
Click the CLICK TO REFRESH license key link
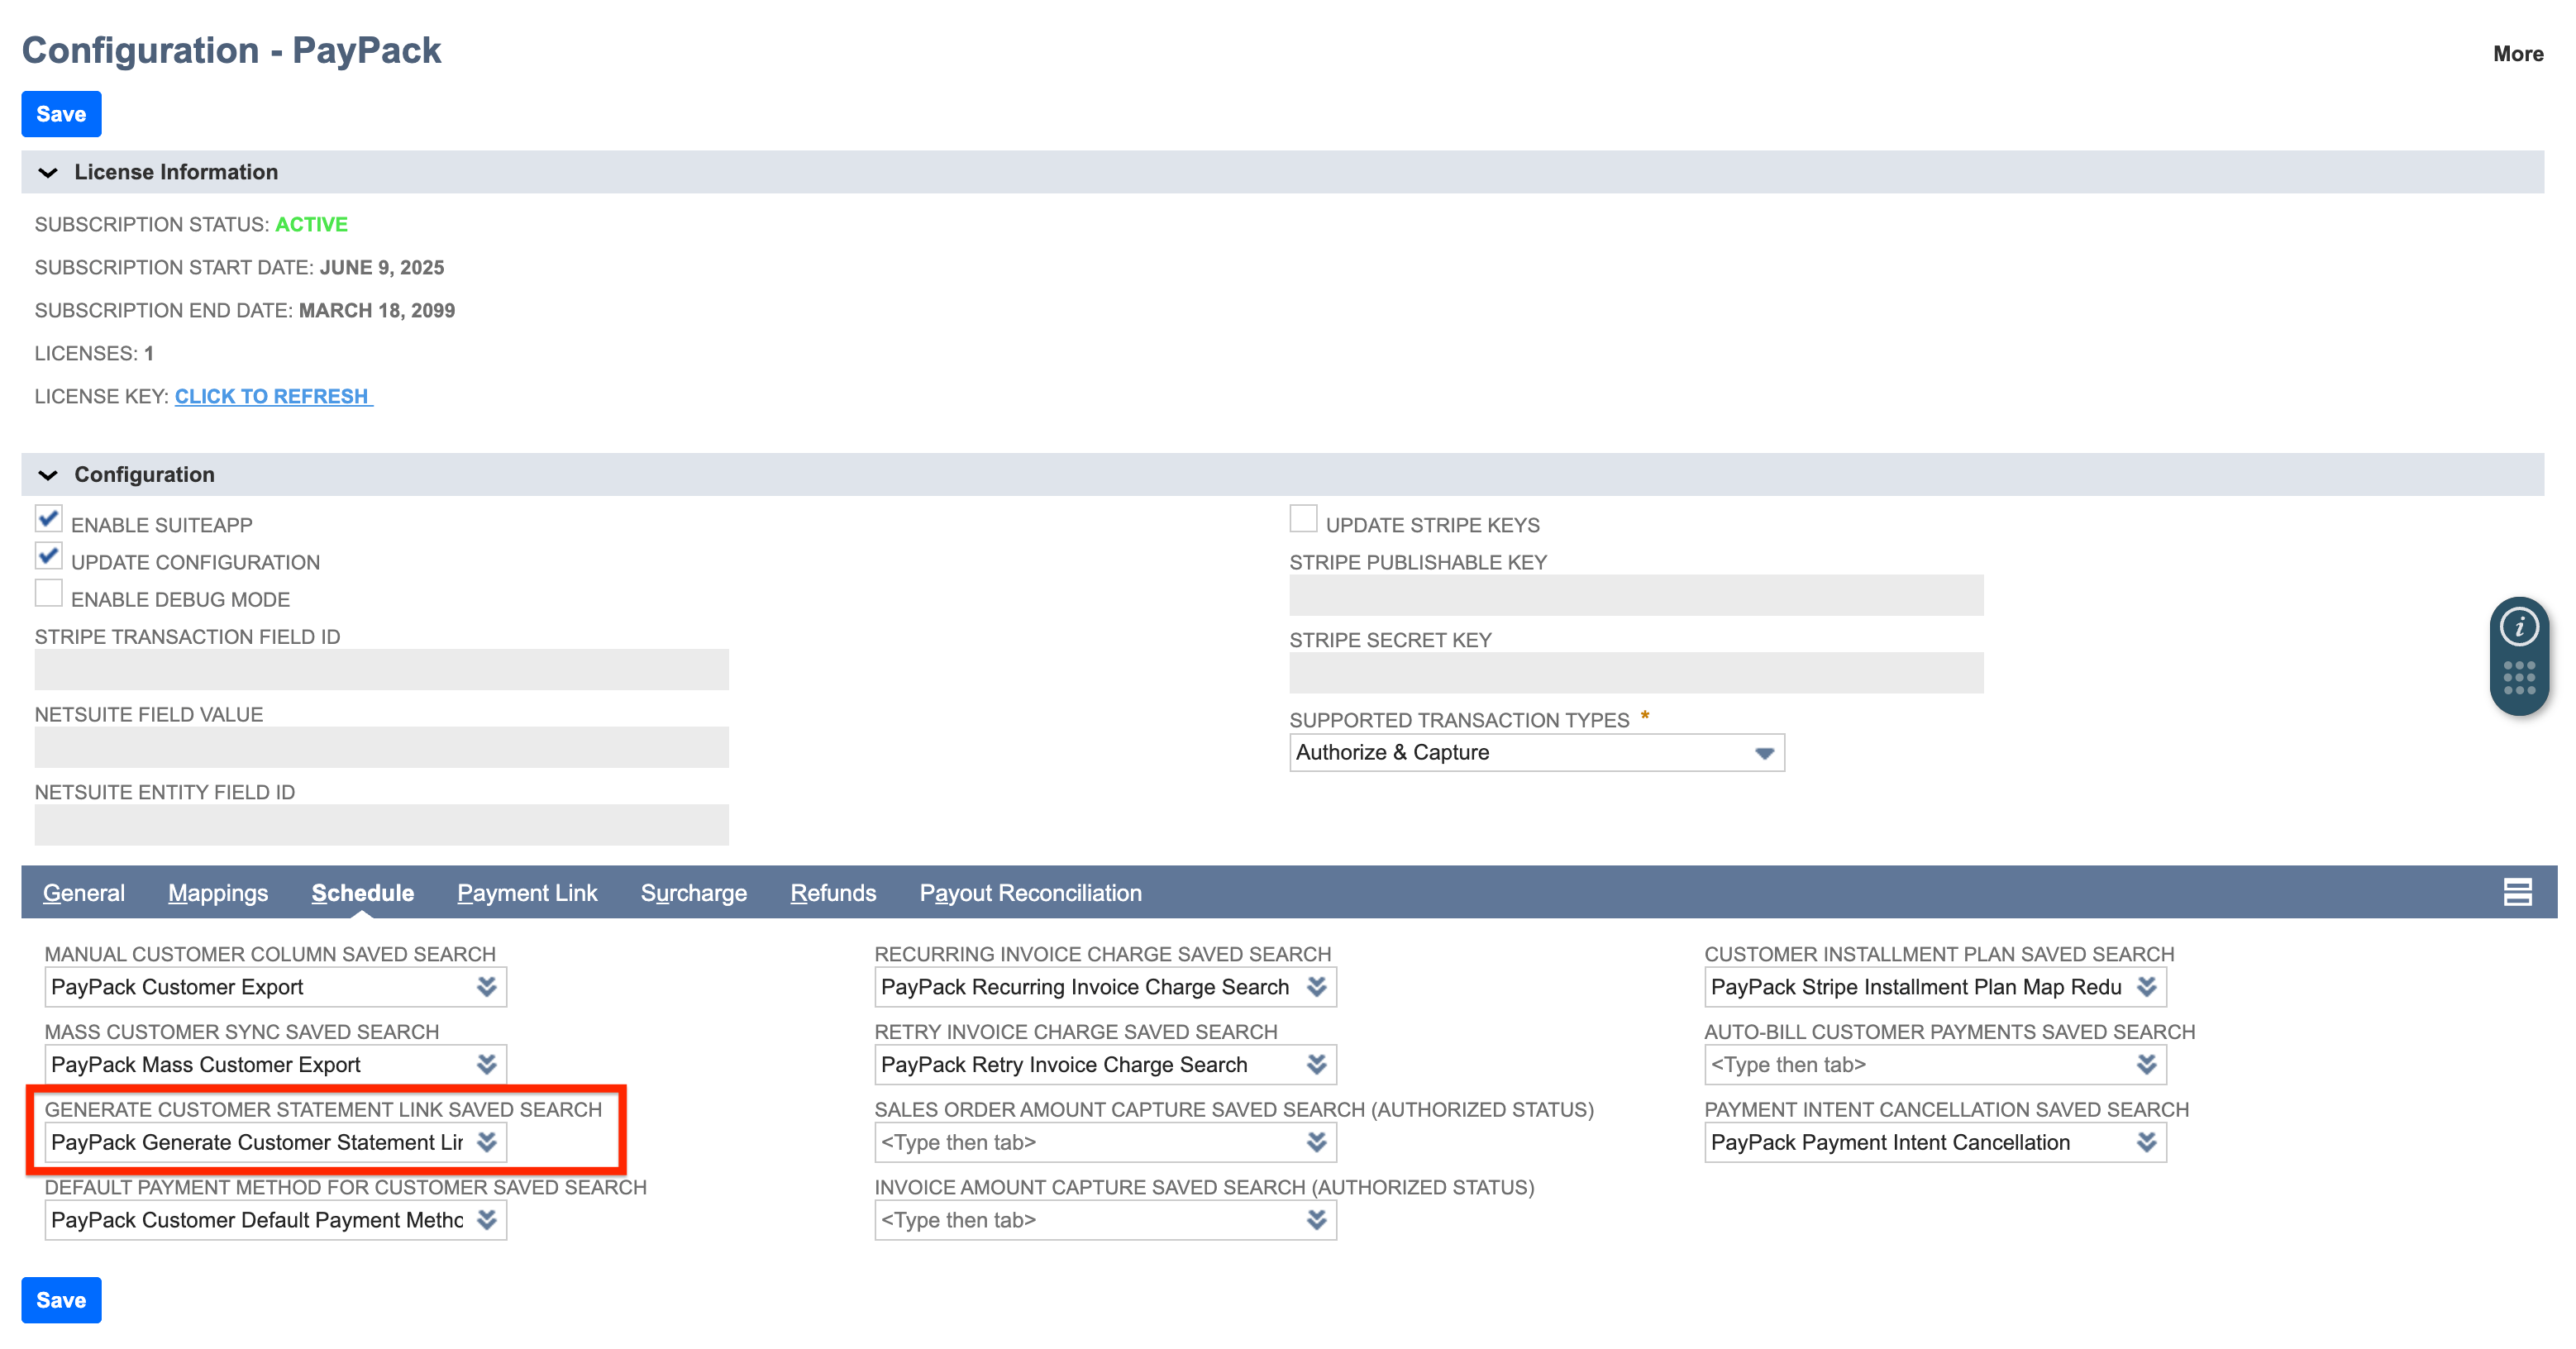click(x=272, y=396)
